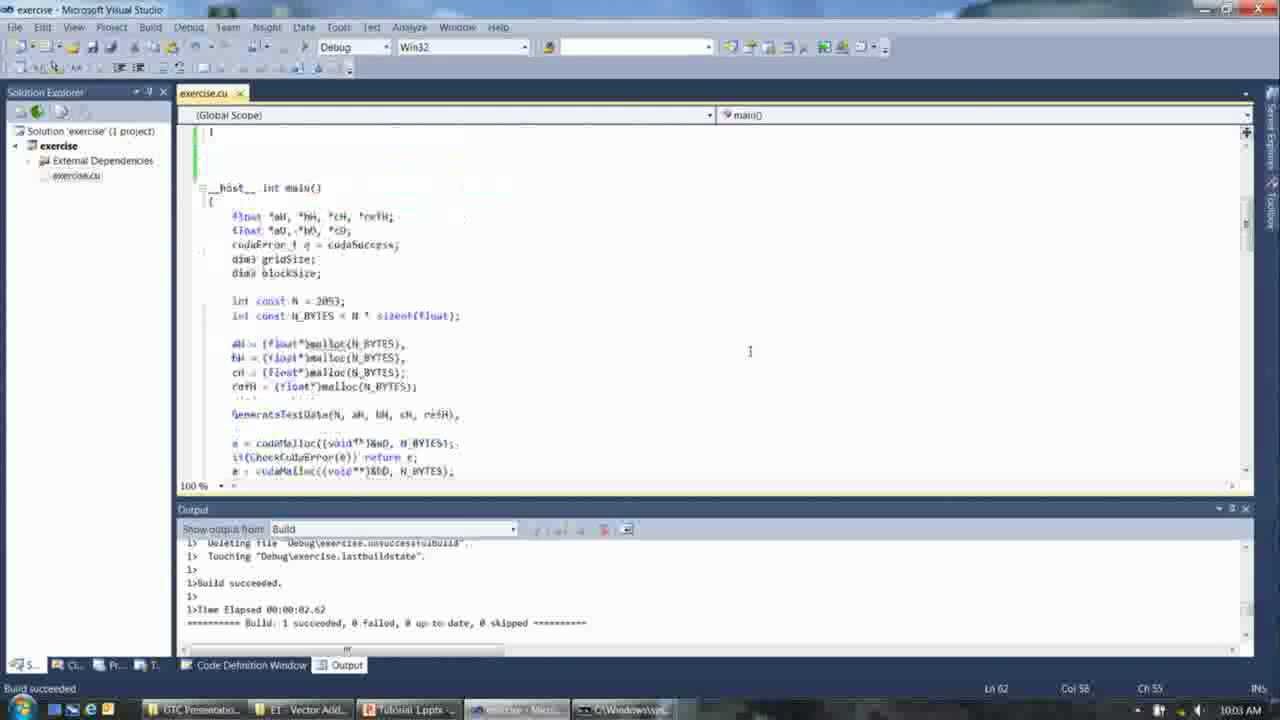Screen dimensions: 1280x720
Task: Close the Output panel
Action: coord(1245,509)
